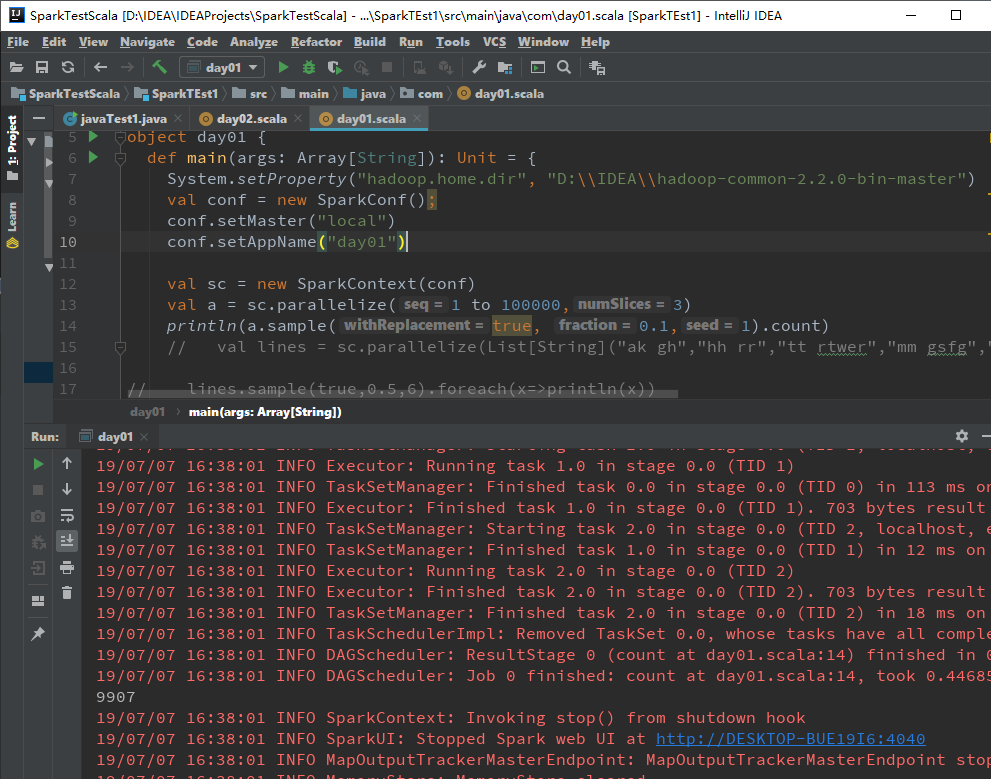Open the DESKTOP-BUE19I6:4040 Spark UI link
991x779 pixels.
click(x=790, y=739)
